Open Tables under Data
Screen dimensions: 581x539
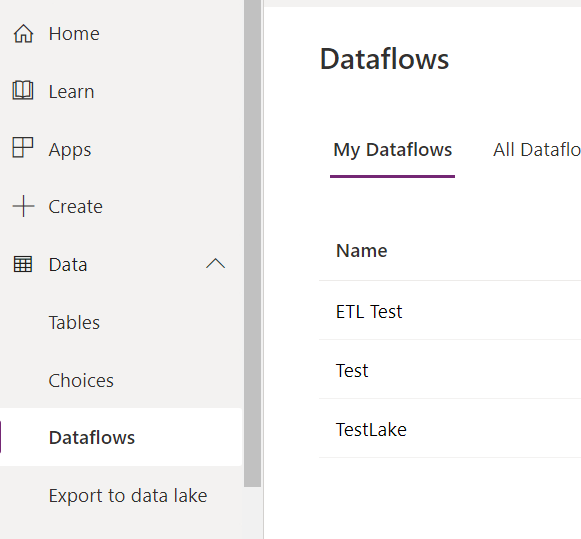coord(74,322)
